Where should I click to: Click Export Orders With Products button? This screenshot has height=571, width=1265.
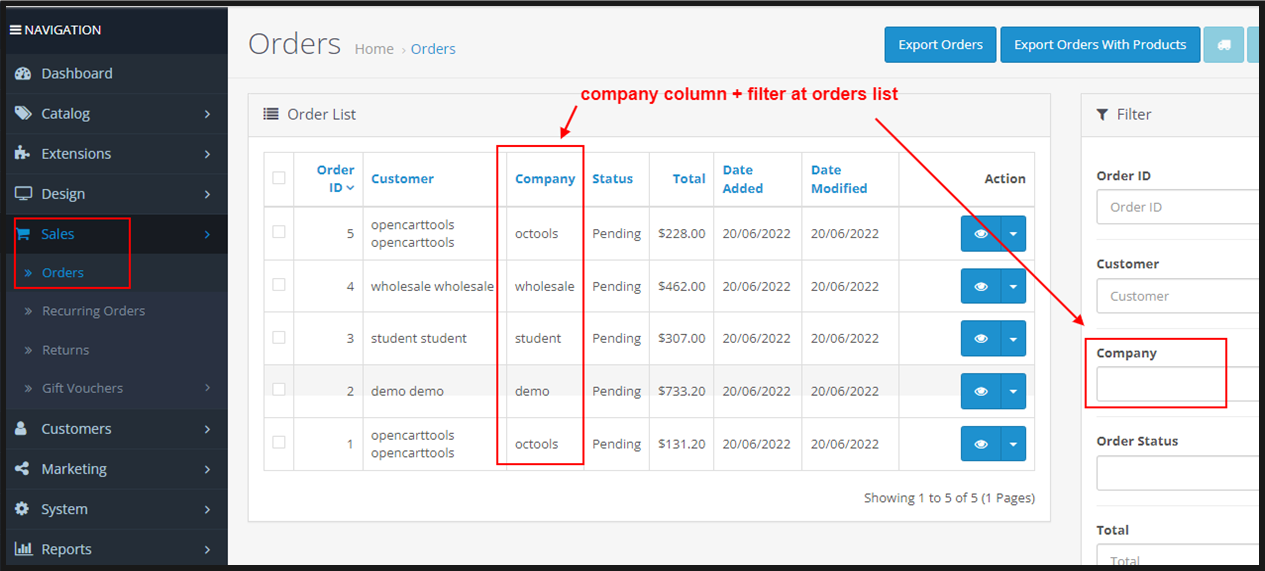[x=1099, y=45]
